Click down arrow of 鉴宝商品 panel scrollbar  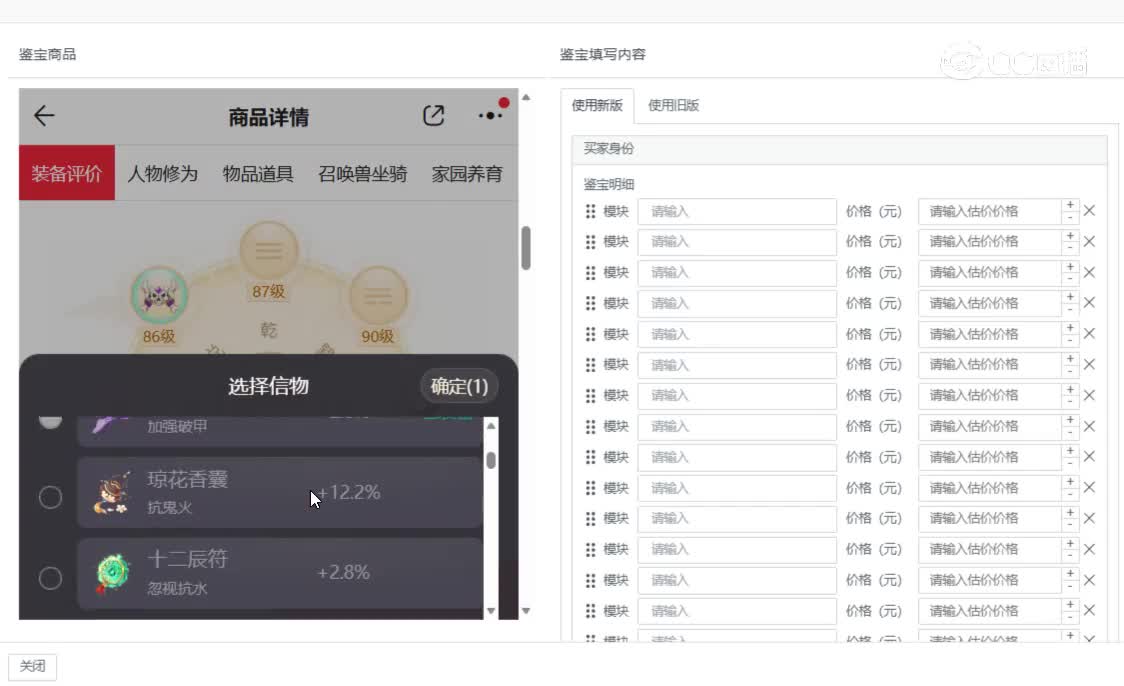coord(526,611)
